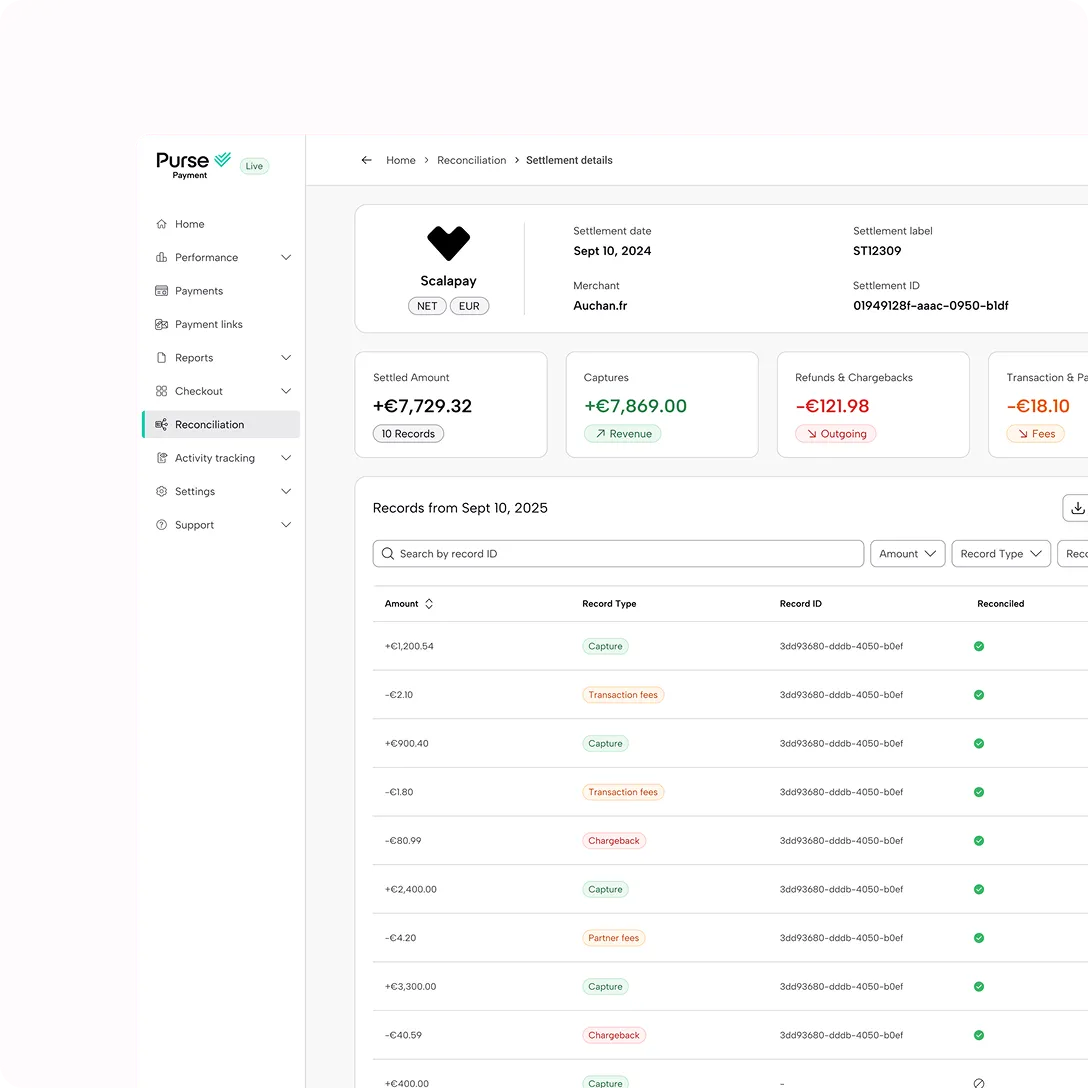Click the Partner fees record type tag

click(x=613, y=937)
